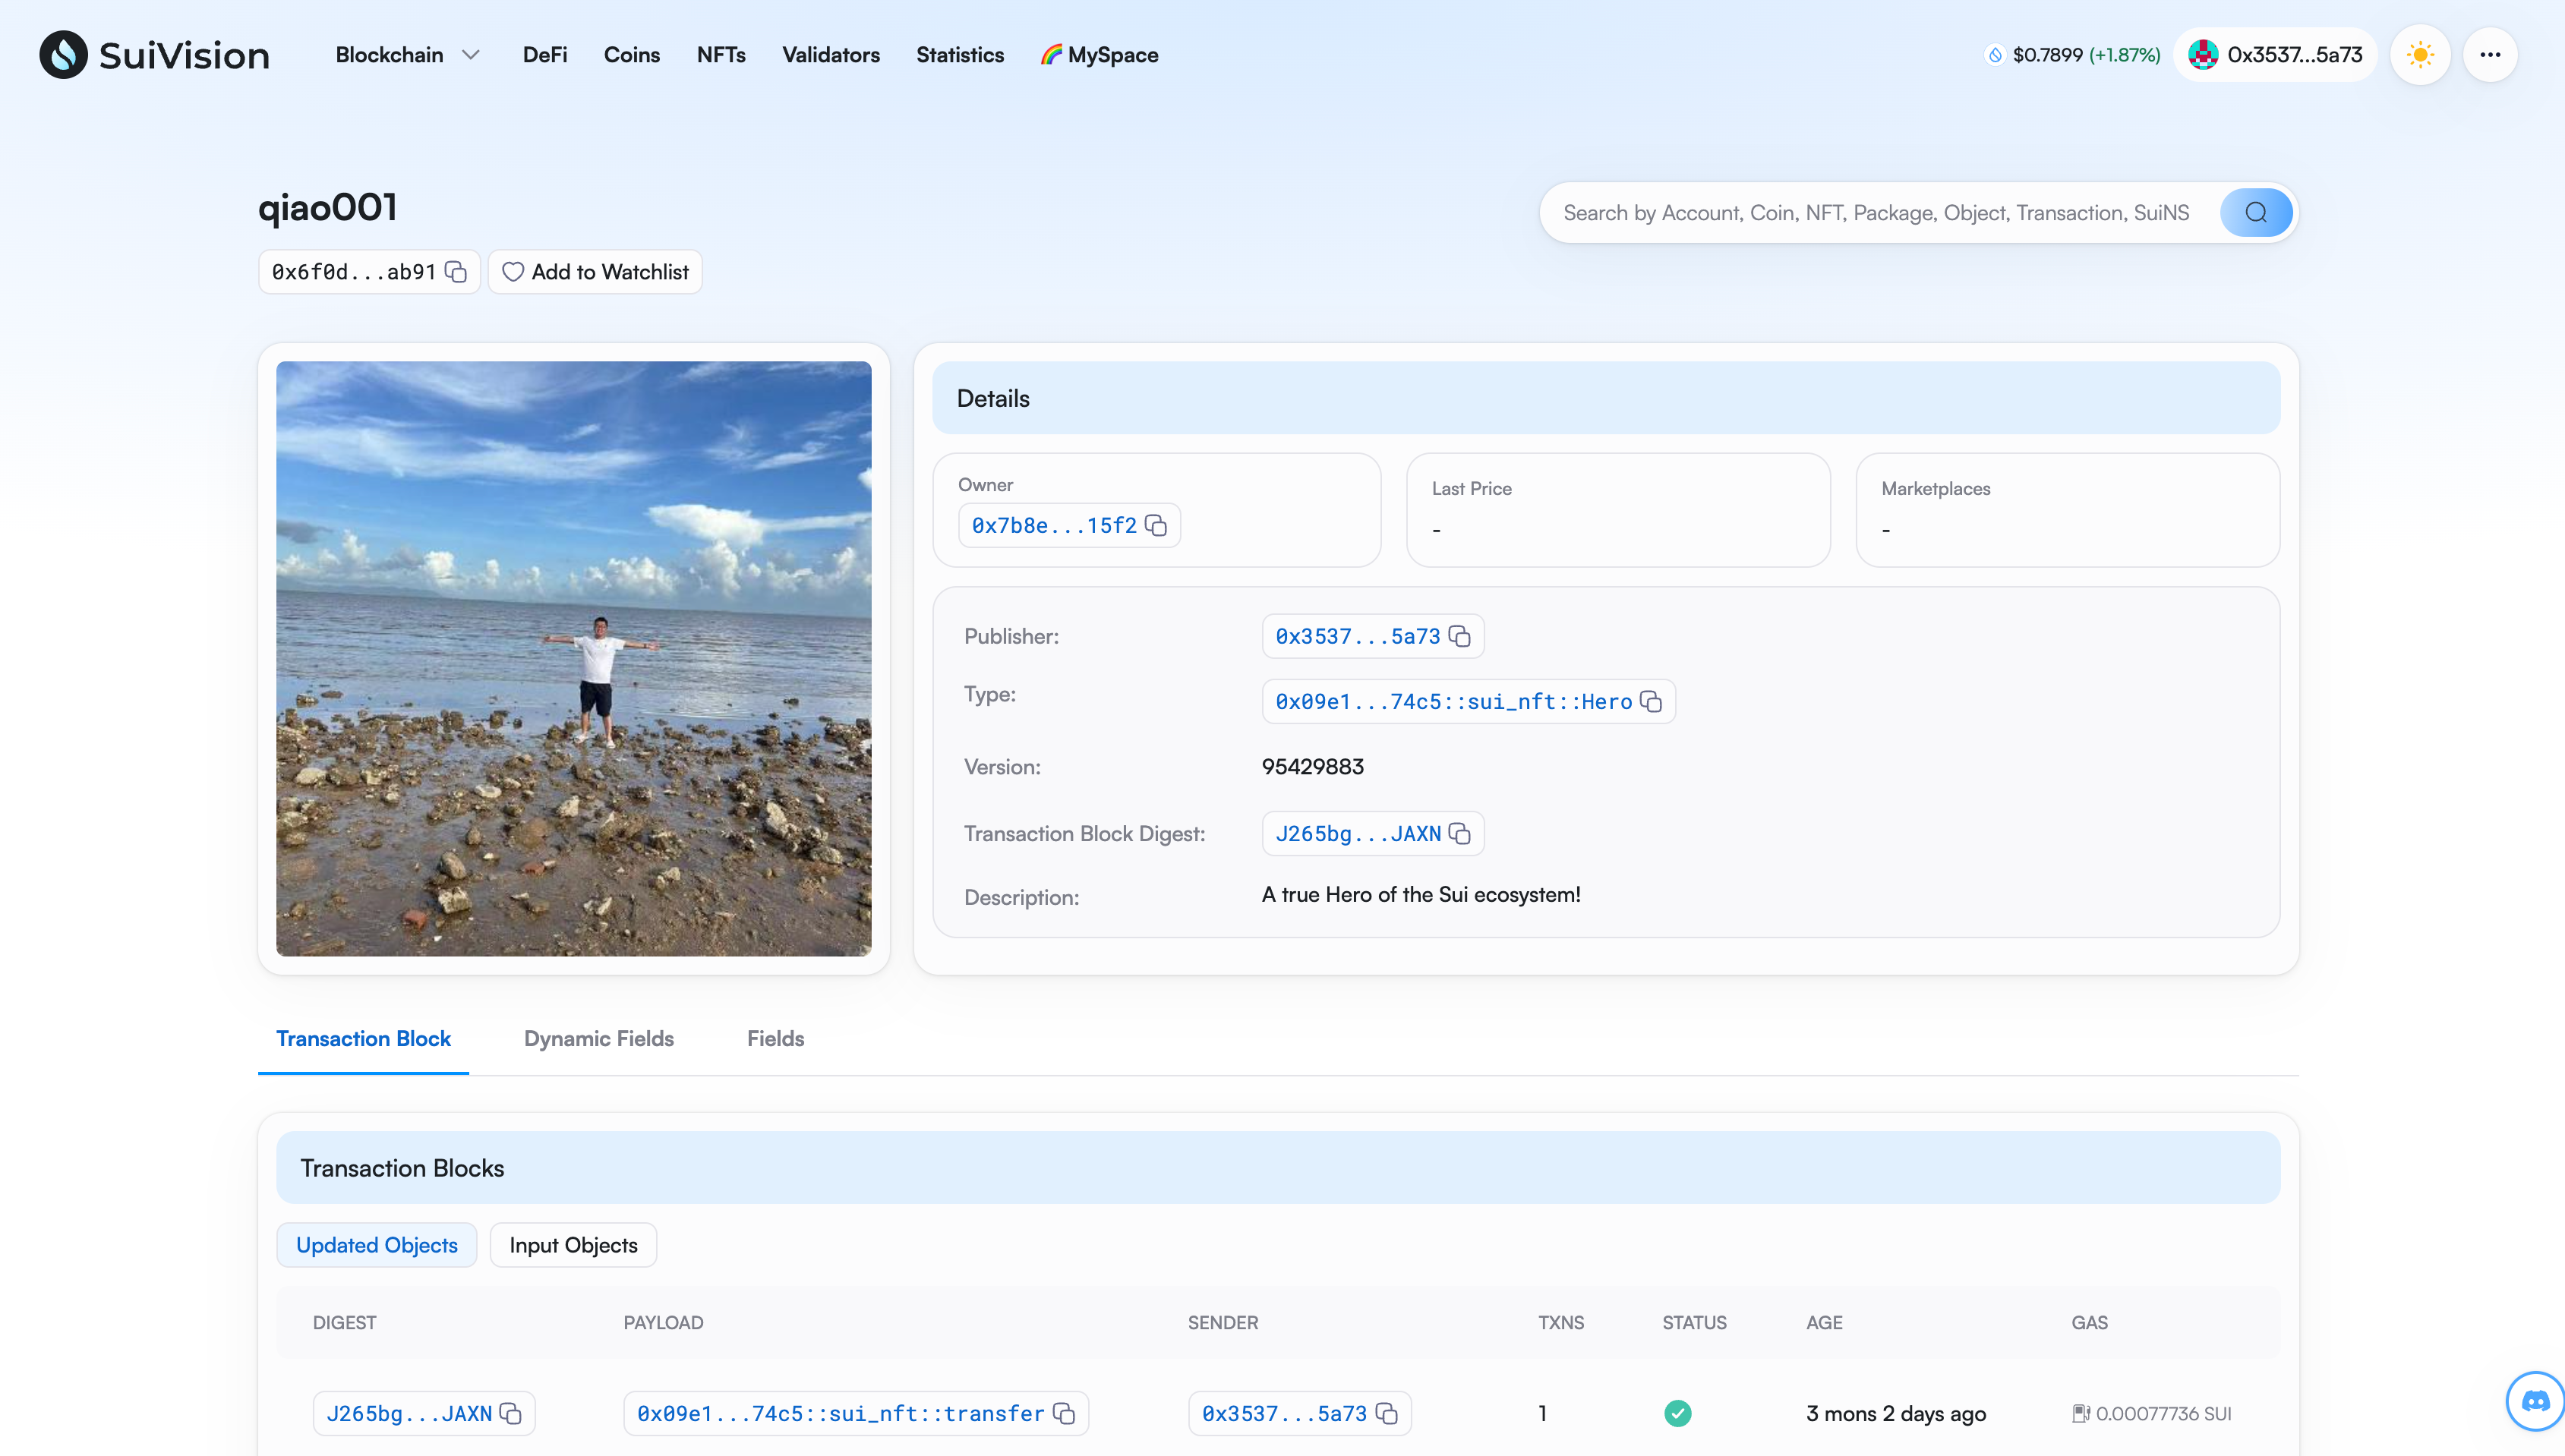Screen dimensions: 2565x1456
Task: Click the gas pump icon by 0.00077736 SUI
Action: [x=2081, y=1413]
